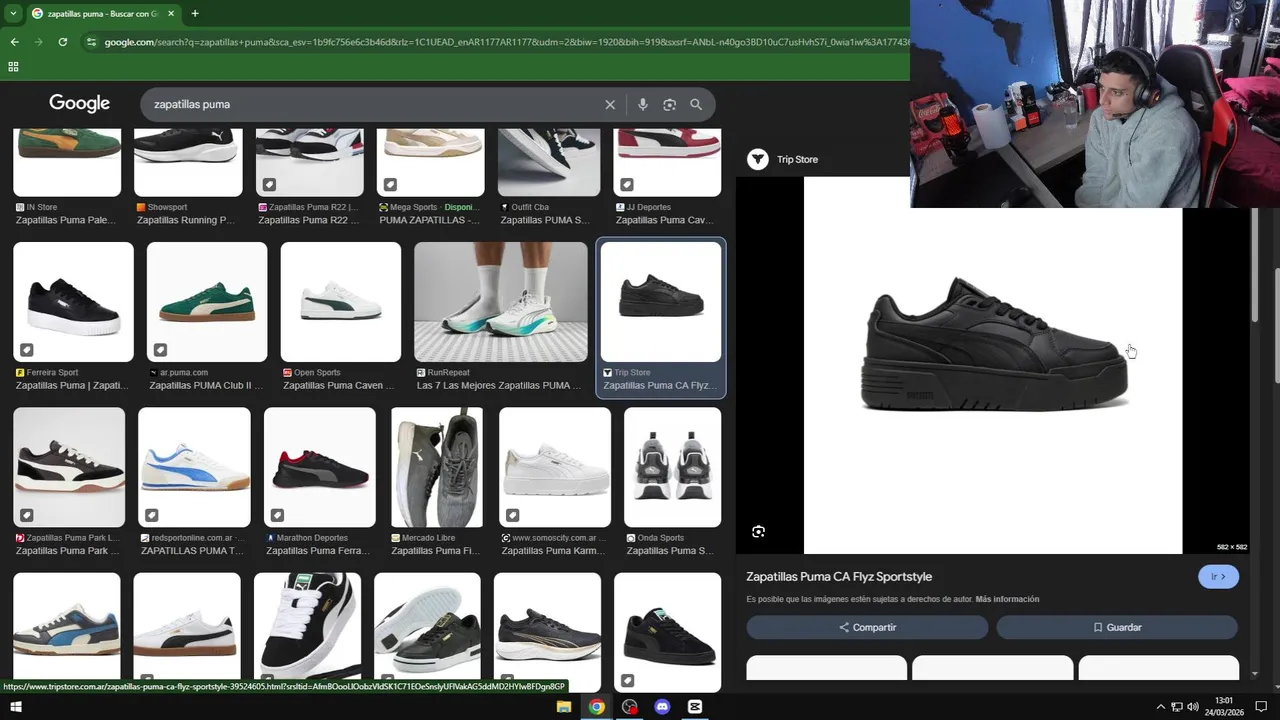Open OBS Studio from taskbar

tap(630, 707)
